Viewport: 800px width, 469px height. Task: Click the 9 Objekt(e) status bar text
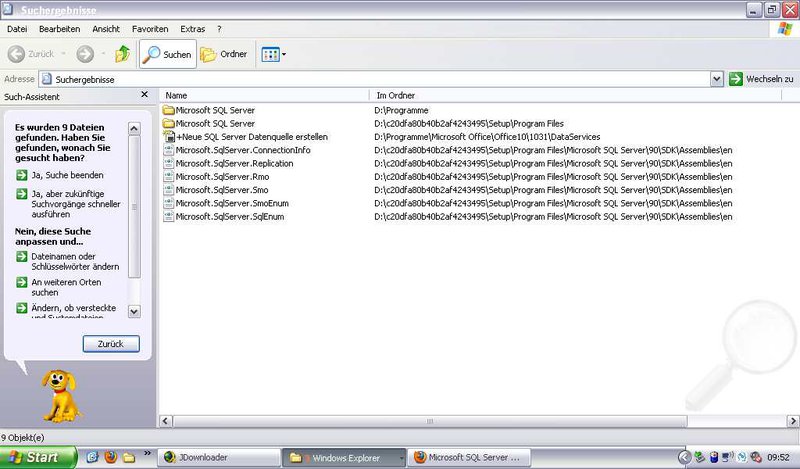pyautogui.click(x=22, y=438)
